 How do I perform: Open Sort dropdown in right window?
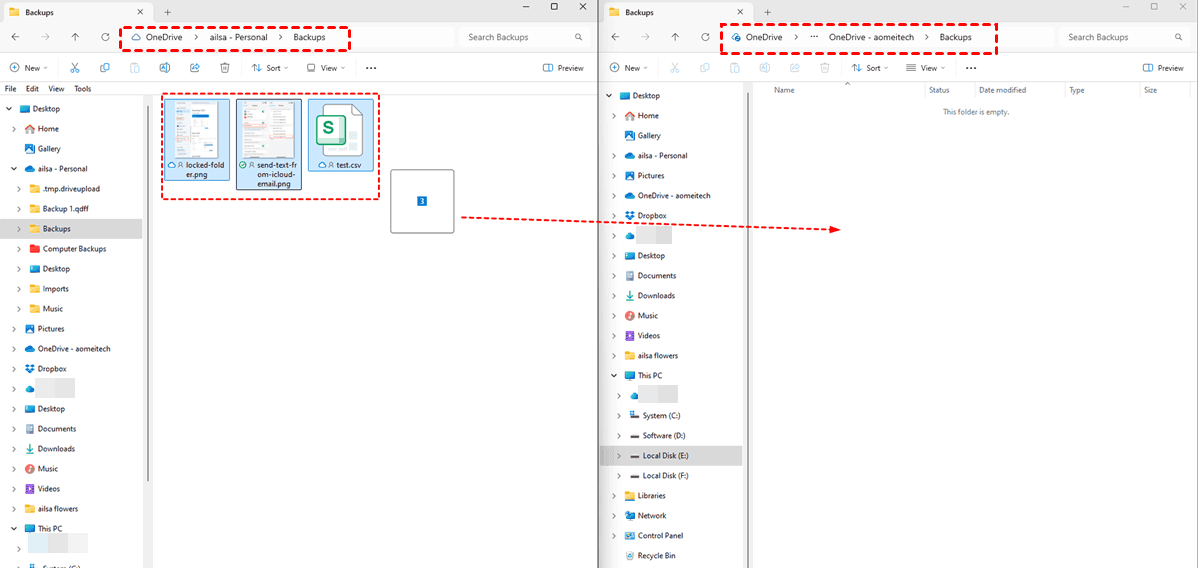pos(870,68)
